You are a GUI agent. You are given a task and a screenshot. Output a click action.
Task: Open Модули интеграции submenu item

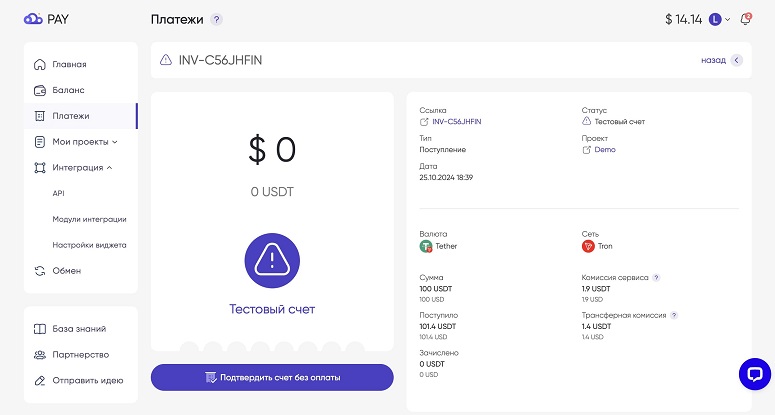pyautogui.click(x=89, y=219)
